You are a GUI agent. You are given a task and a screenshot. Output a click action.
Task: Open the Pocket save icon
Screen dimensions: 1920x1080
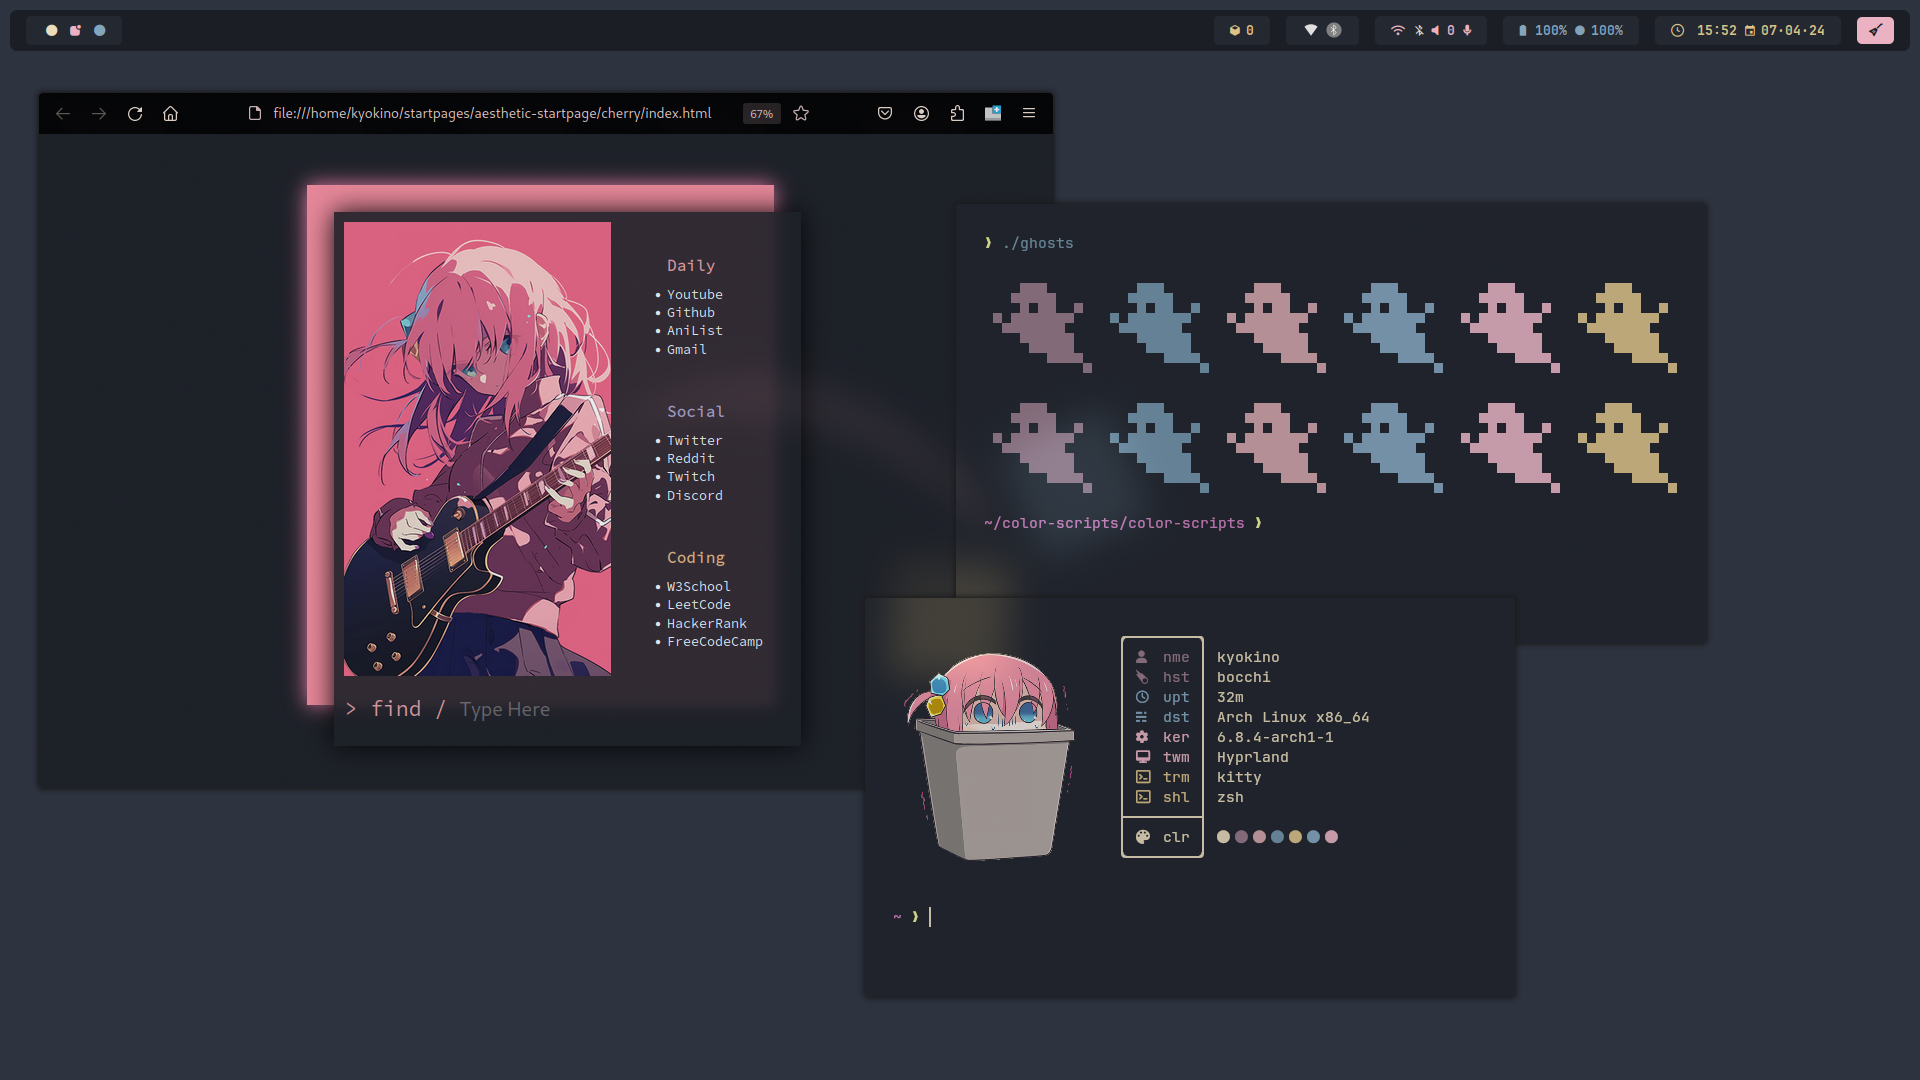click(x=885, y=114)
